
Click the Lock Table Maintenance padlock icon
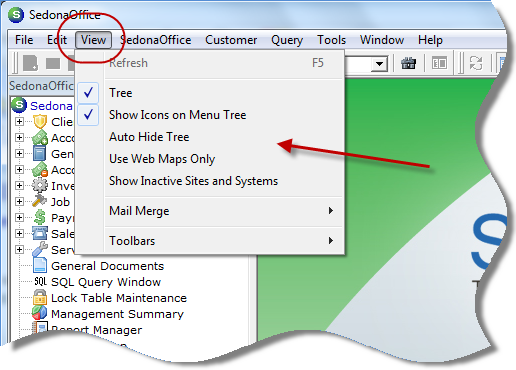[x=40, y=297]
